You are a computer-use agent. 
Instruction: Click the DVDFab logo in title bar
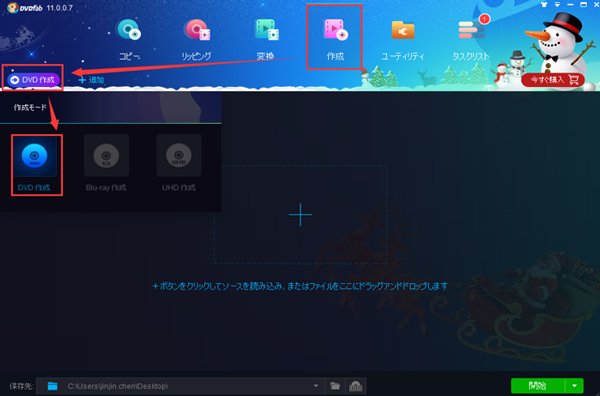(24, 7)
